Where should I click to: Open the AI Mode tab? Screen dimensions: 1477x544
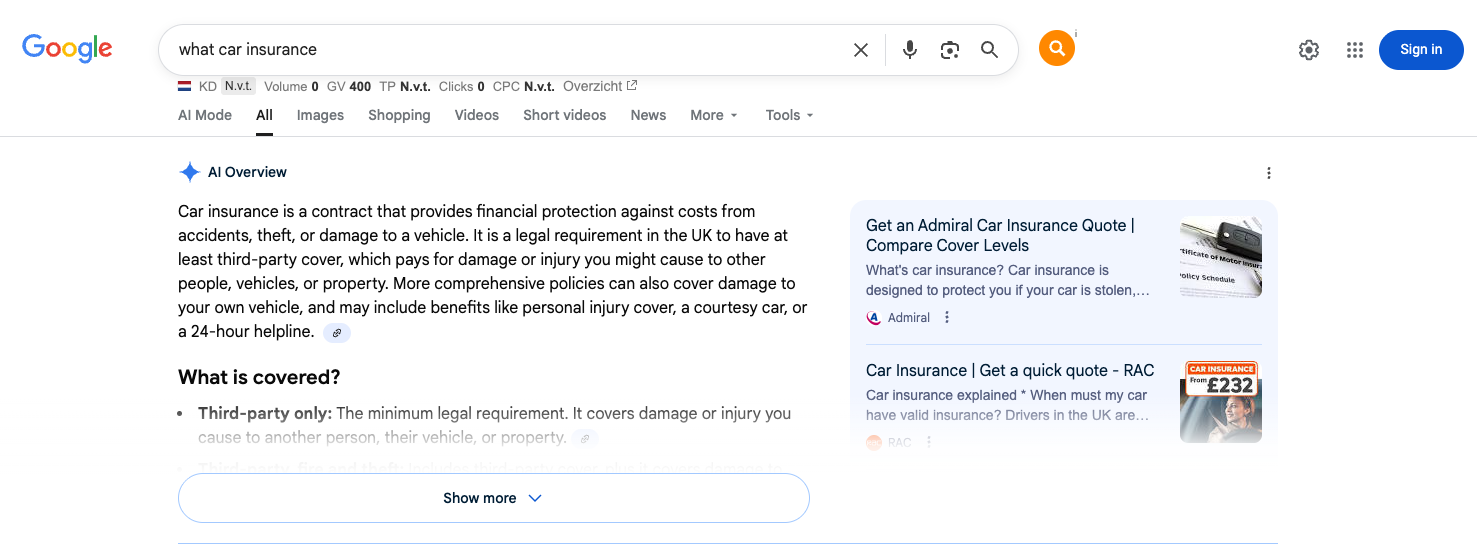(x=205, y=115)
